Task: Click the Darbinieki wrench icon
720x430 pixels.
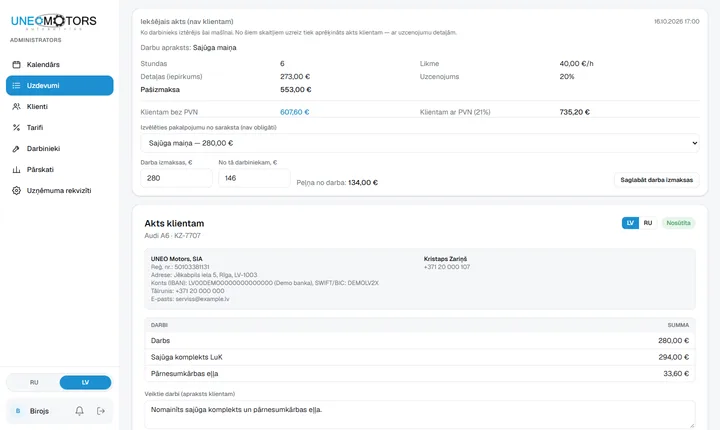Action: (x=17, y=148)
